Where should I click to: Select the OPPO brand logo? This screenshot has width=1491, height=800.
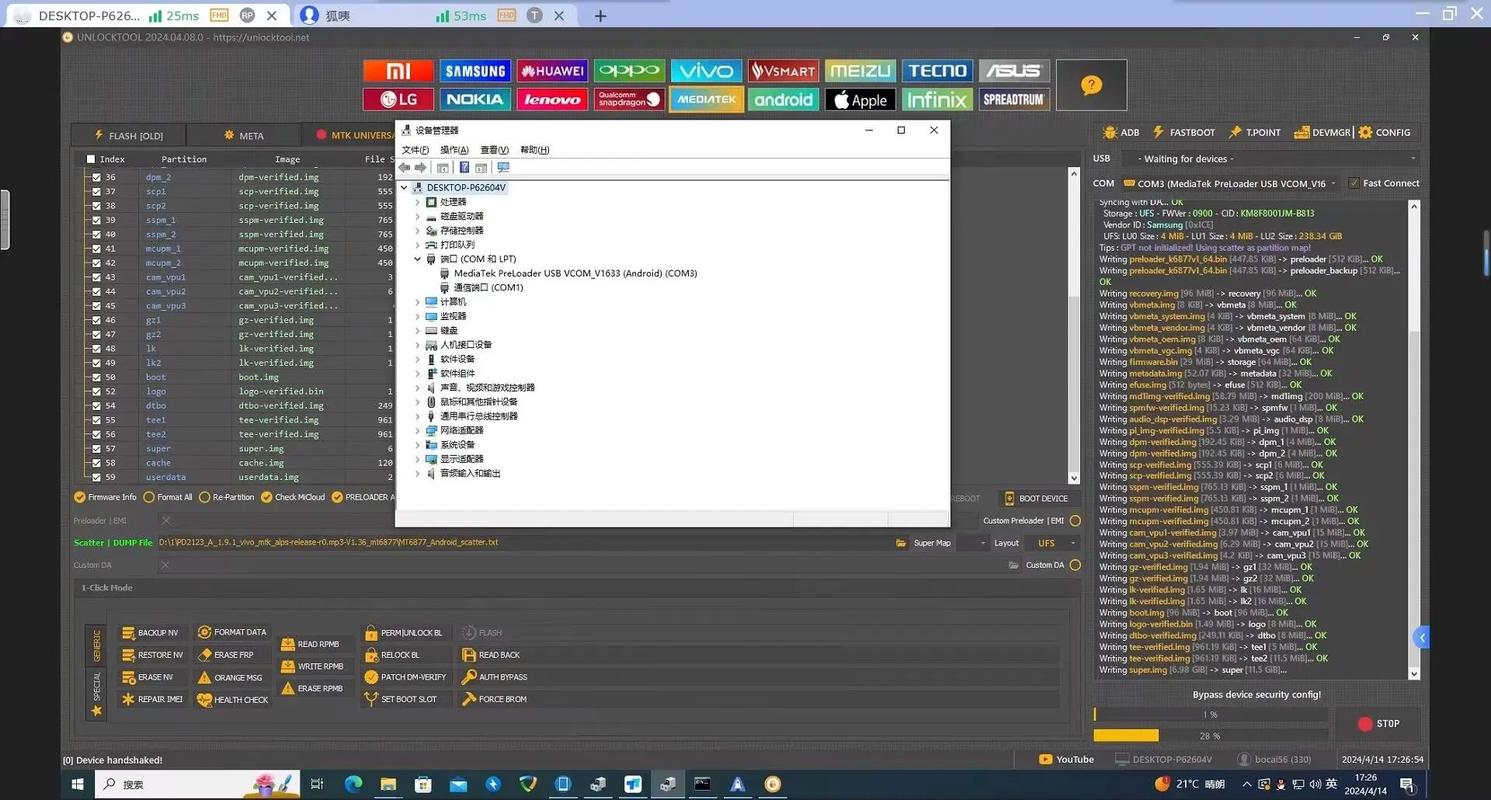point(629,71)
